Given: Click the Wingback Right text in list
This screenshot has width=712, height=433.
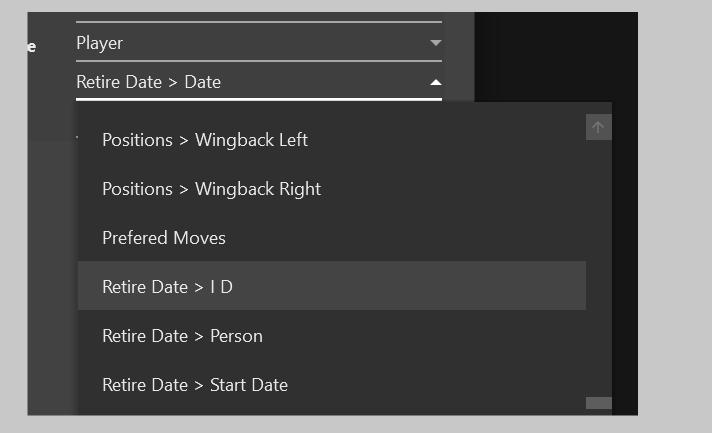Looking at the screenshot, I should (258, 189).
